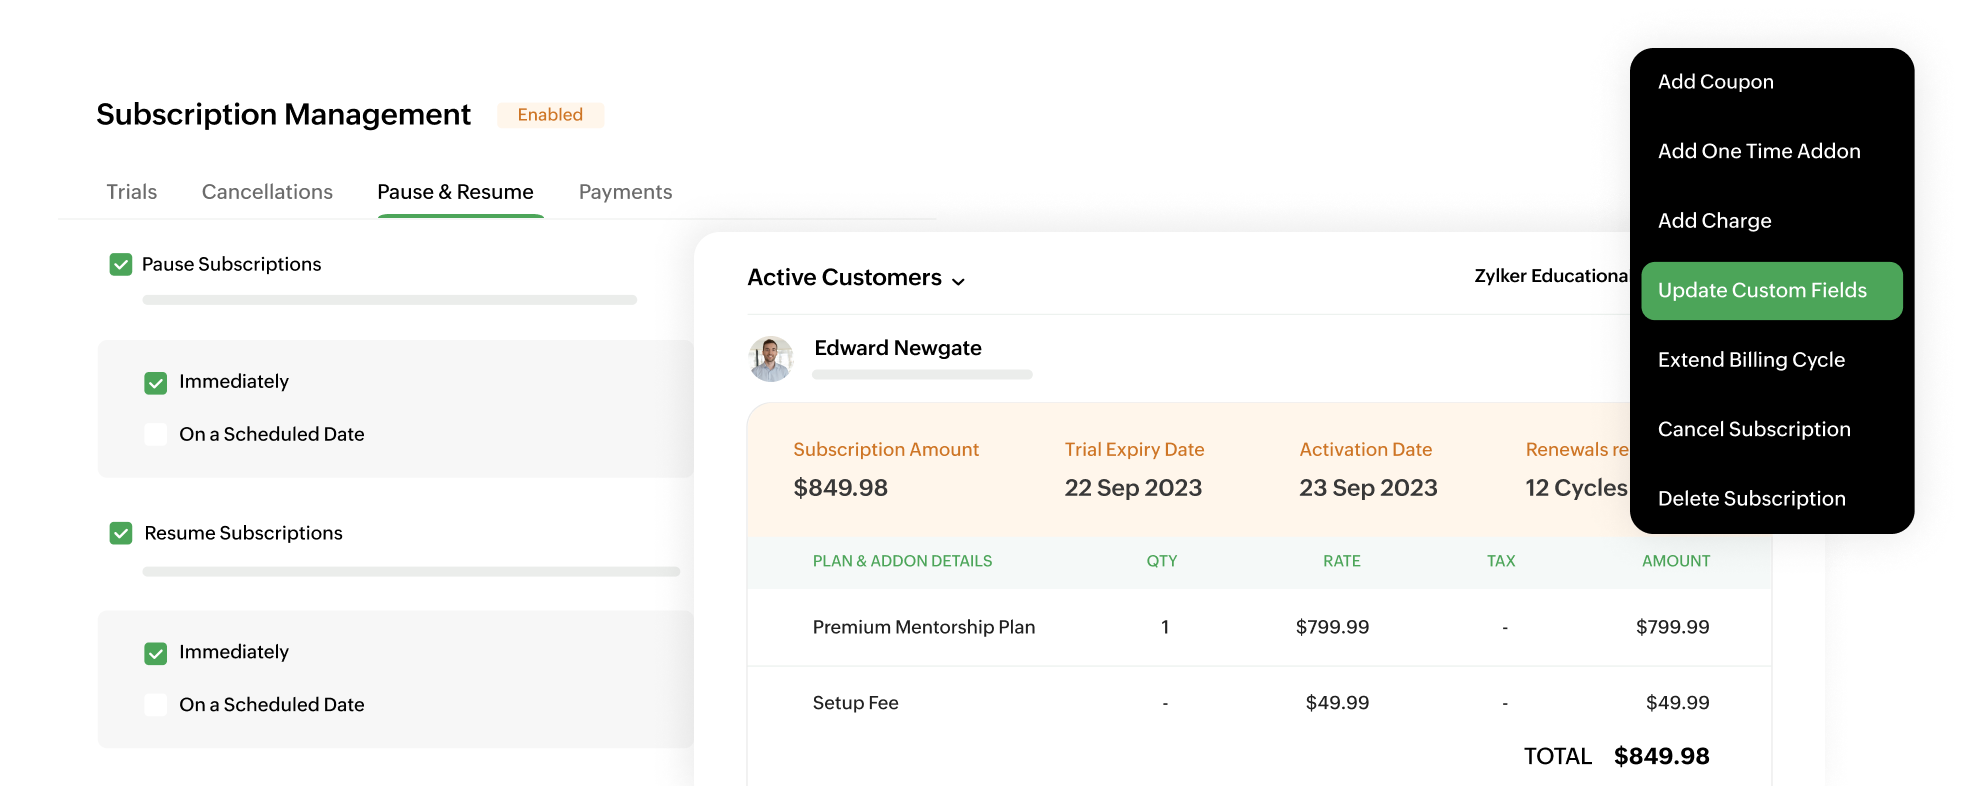Choose Add Coupon from the menu
The height and width of the screenshot is (786, 1972).
(1716, 82)
